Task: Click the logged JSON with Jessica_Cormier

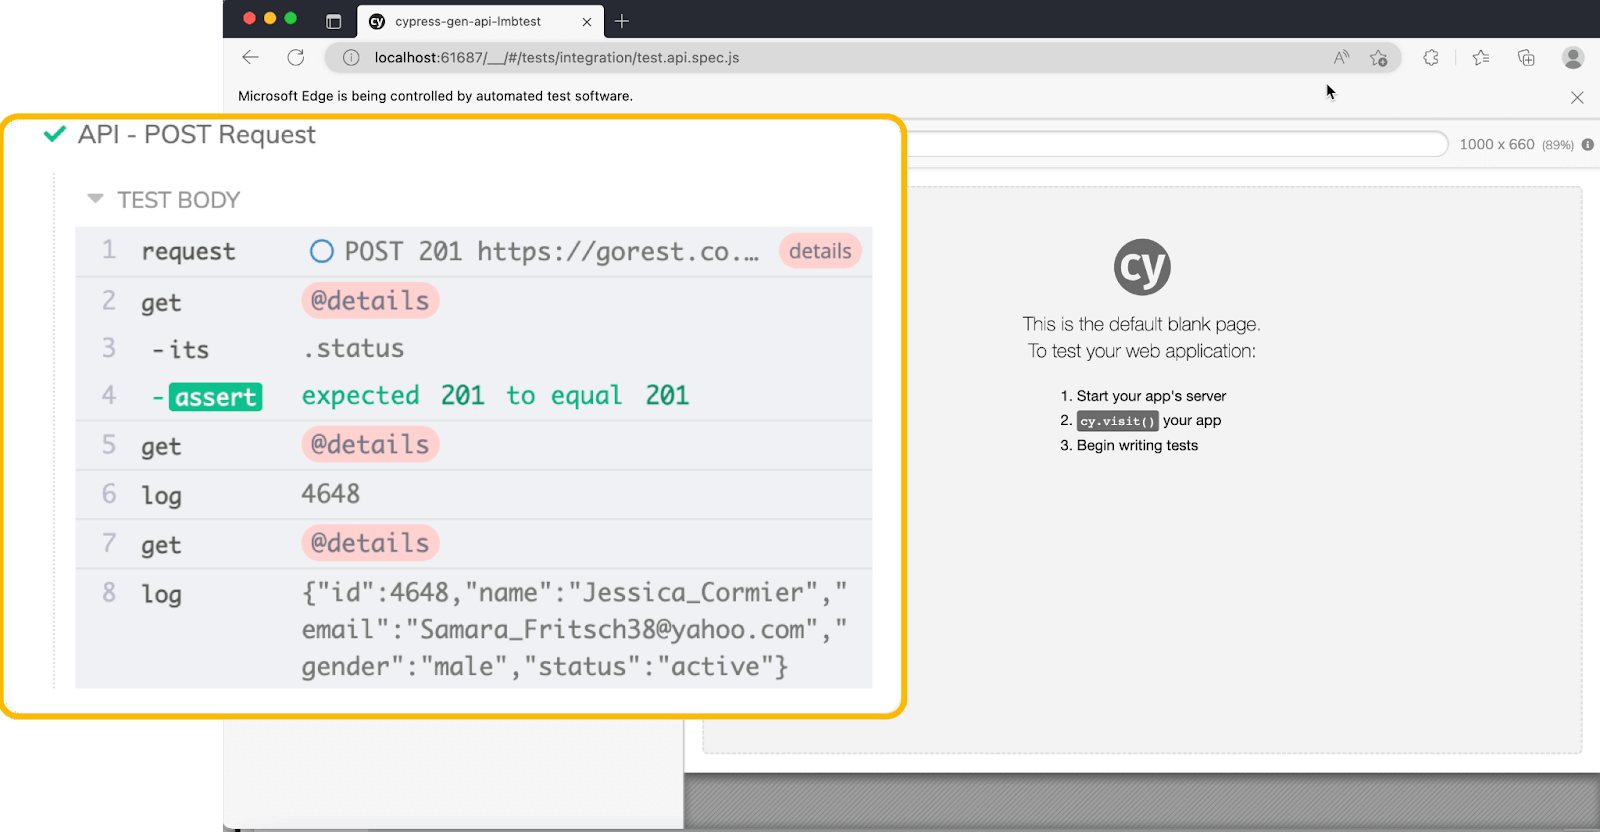Action: pyautogui.click(x=574, y=629)
